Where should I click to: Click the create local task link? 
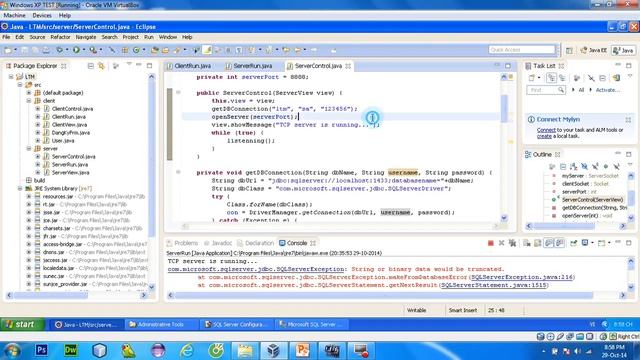(544, 136)
